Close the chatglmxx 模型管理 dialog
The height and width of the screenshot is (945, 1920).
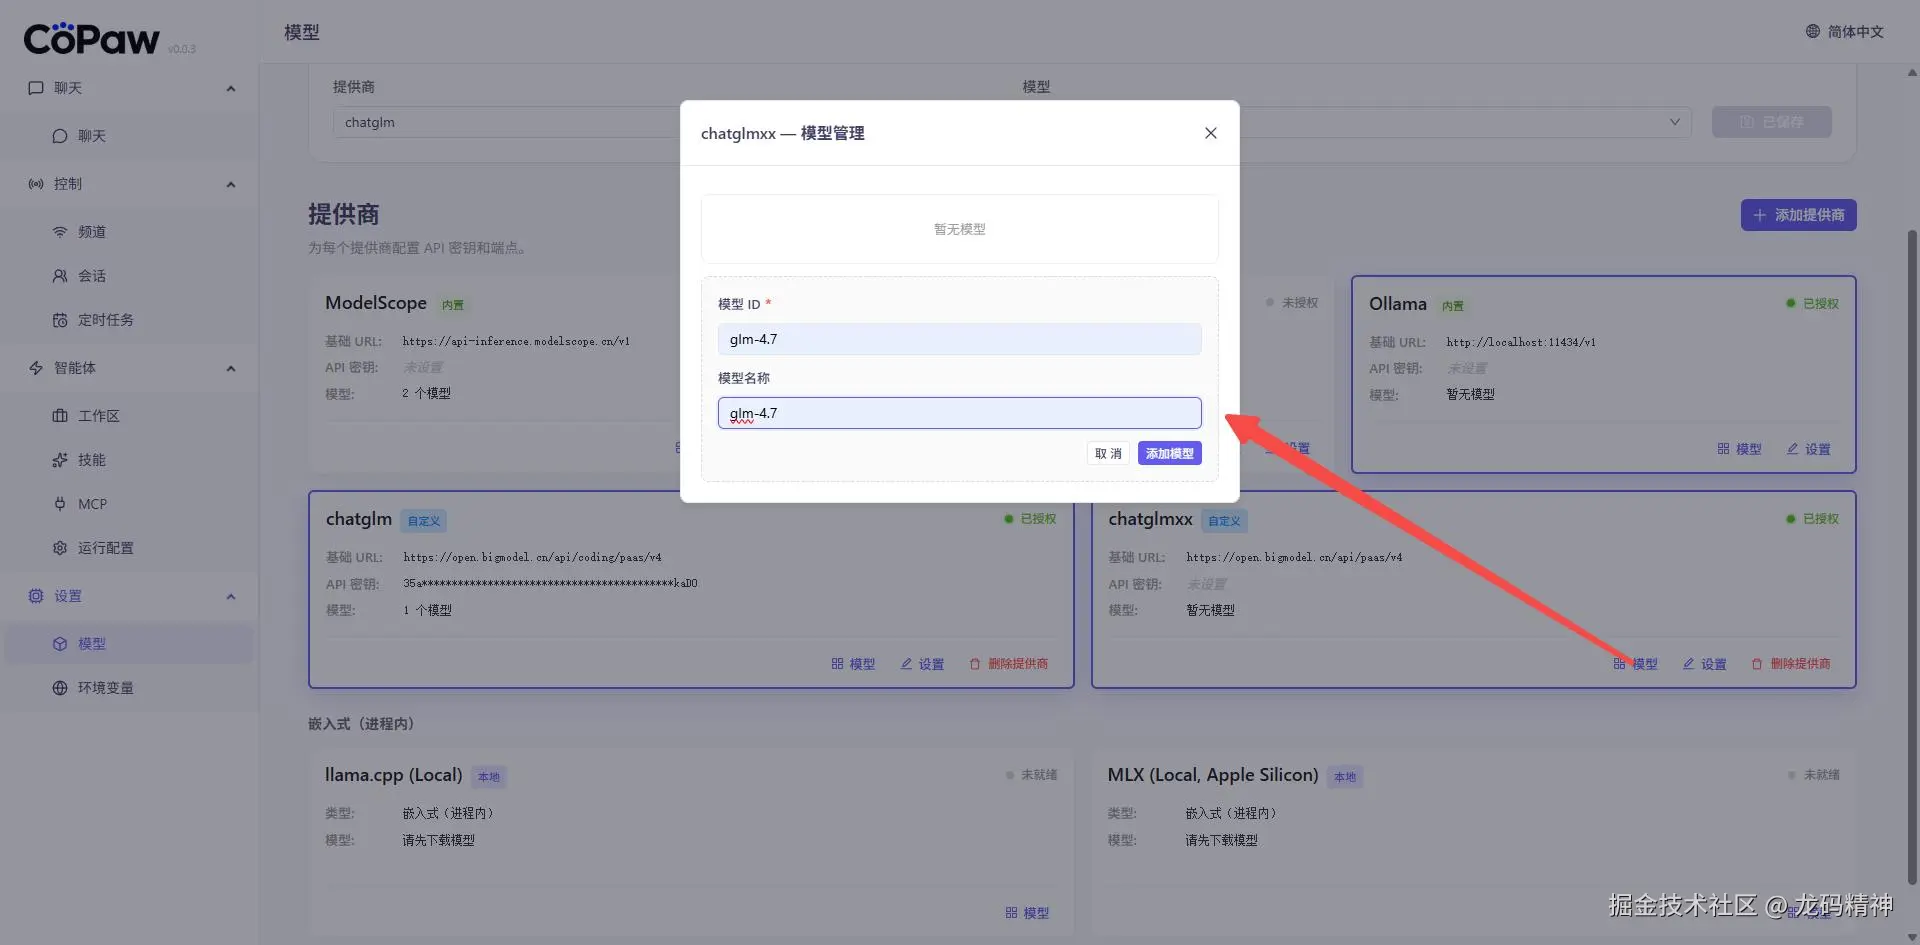coord(1210,133)
